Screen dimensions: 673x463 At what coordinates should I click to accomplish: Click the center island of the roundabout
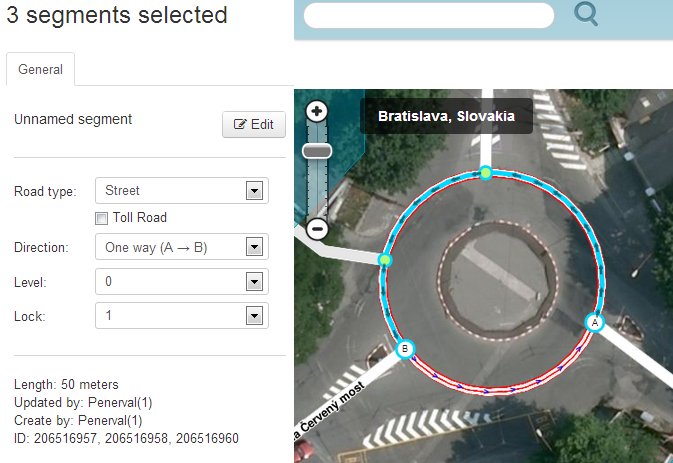(x=491, y=279)
